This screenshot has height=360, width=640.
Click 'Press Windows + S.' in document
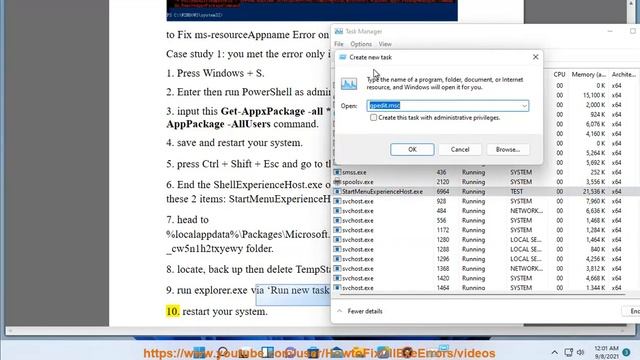point(221,73)
